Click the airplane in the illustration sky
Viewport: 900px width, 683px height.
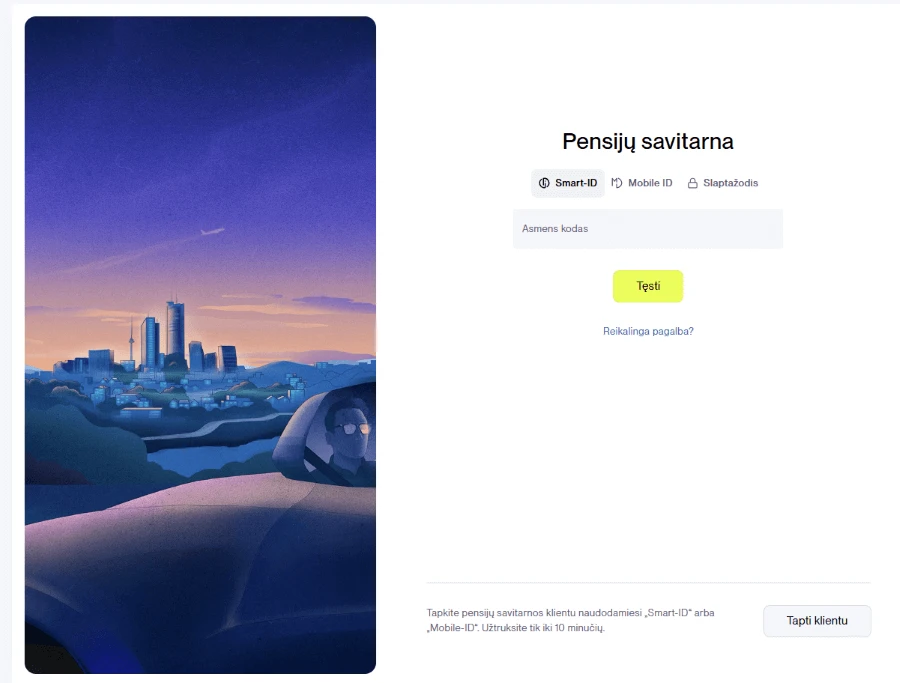pyautogui.click(x=212, y=231)
